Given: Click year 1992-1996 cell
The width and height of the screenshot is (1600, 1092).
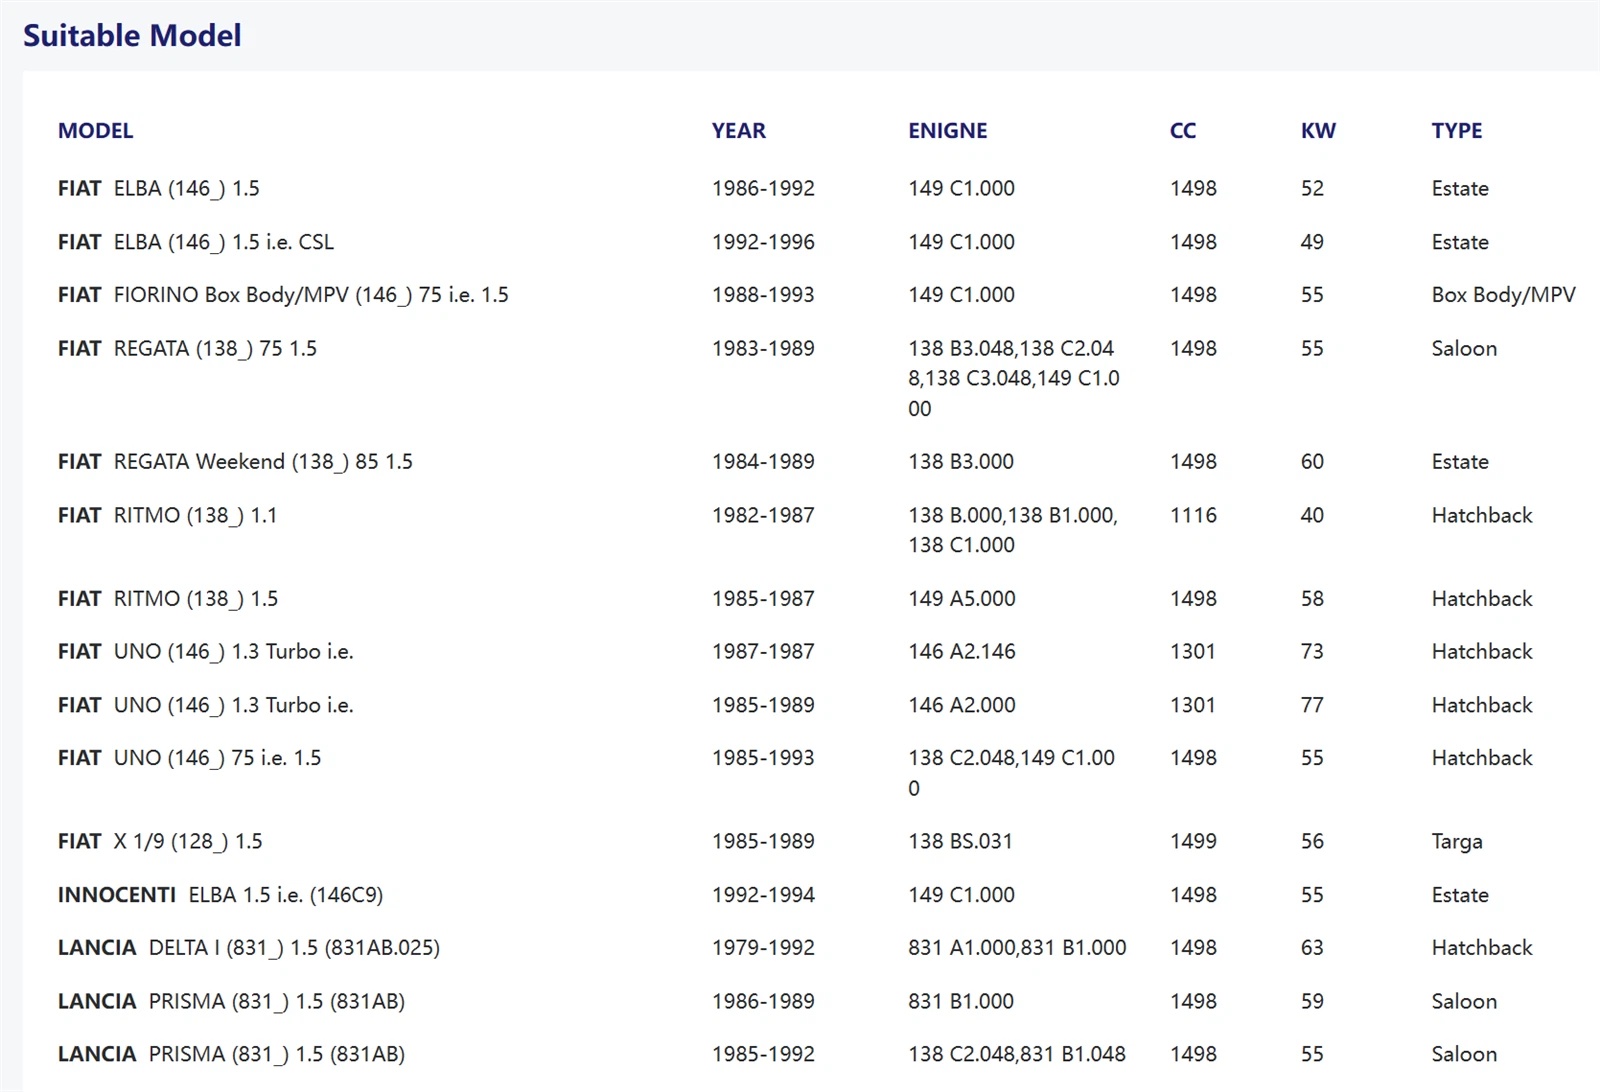Looking at the screenshot, I should click(x=763, y=242).
